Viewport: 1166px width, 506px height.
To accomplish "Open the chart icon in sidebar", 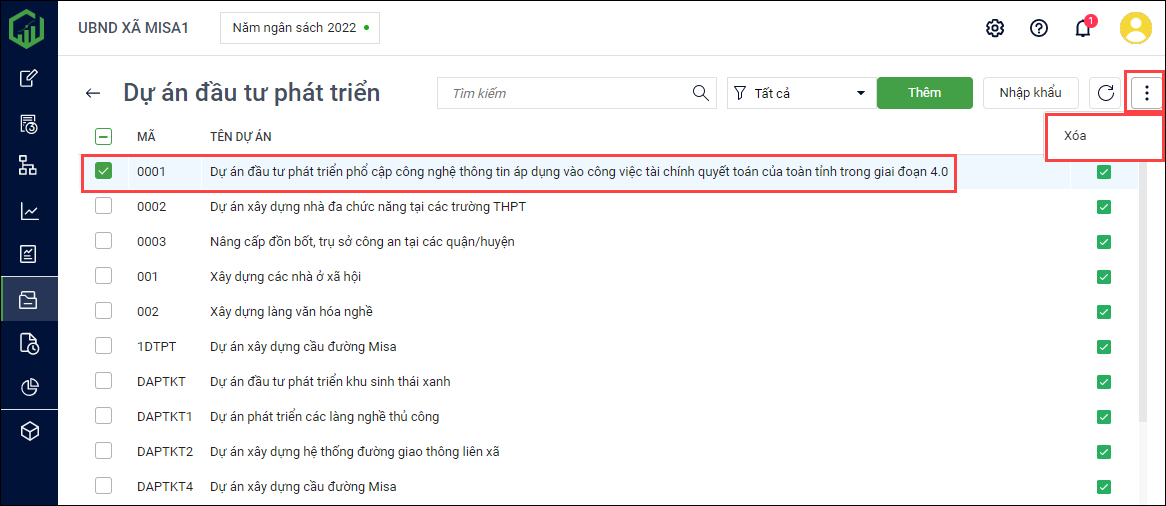I will (29, 211).
